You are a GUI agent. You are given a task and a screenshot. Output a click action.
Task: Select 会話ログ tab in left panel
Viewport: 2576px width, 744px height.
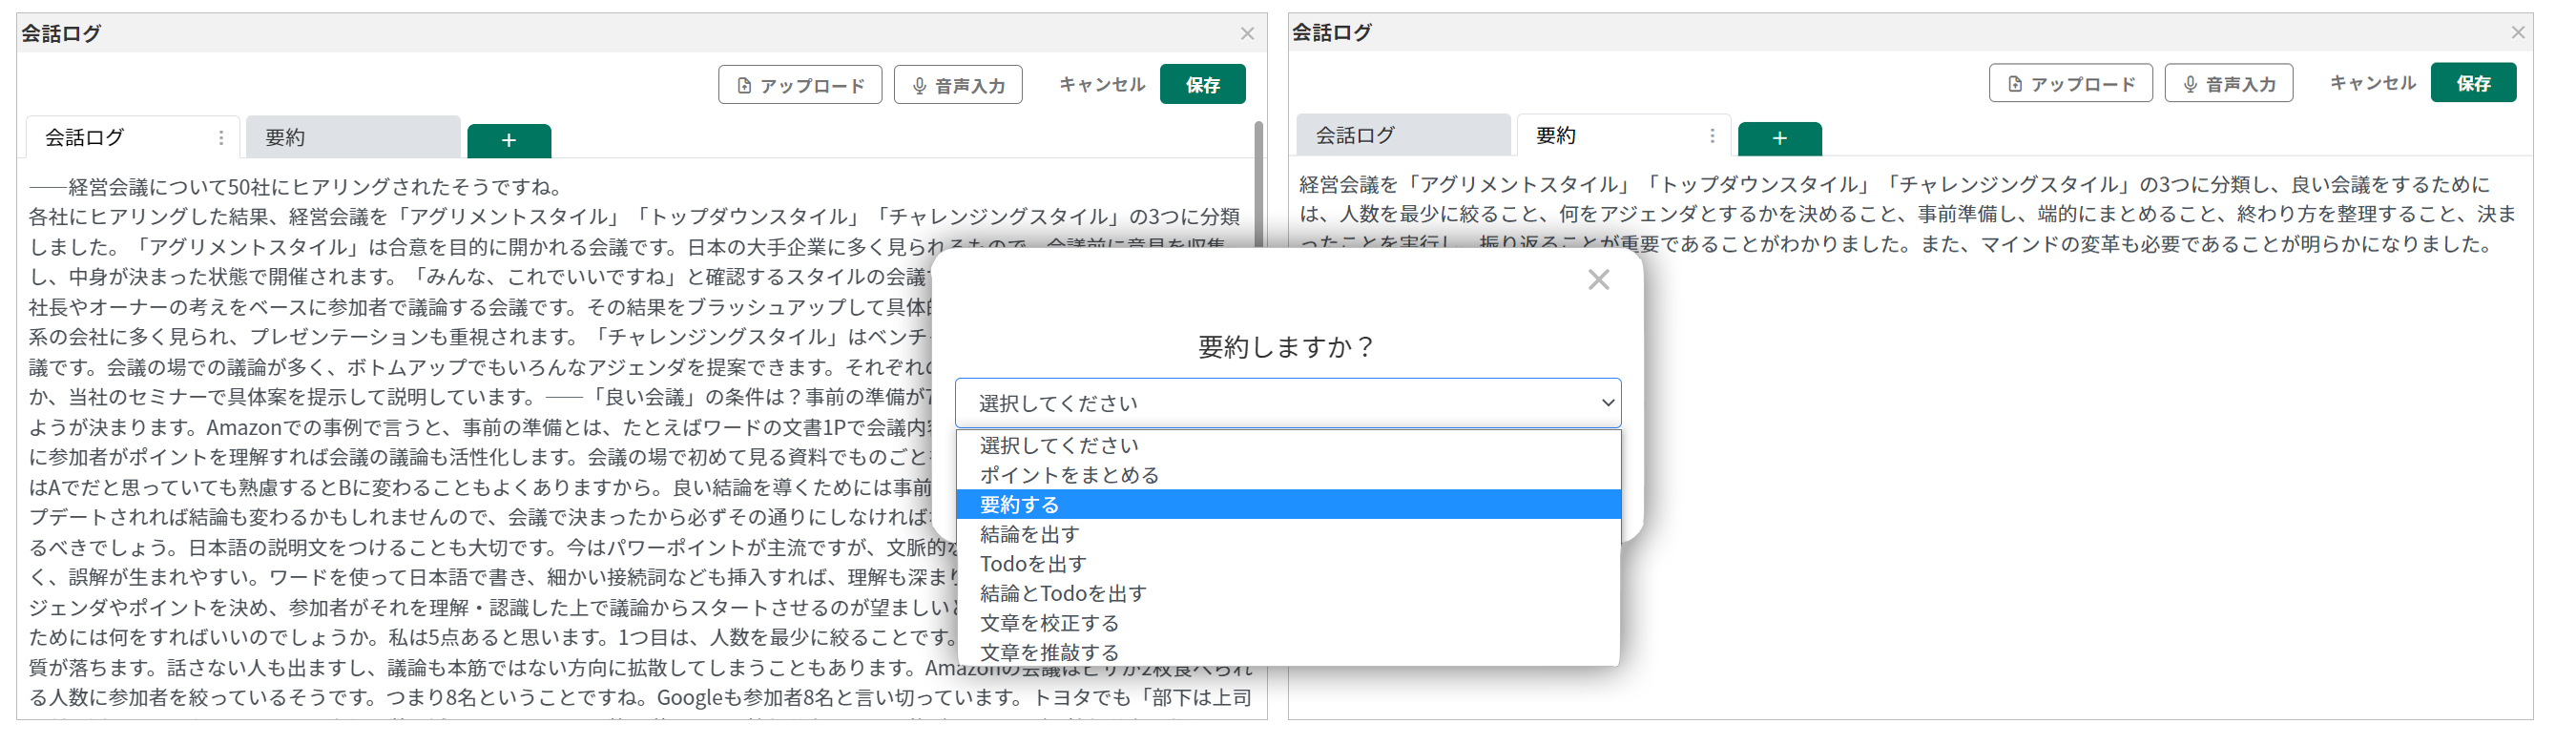[x=132, y=137]
